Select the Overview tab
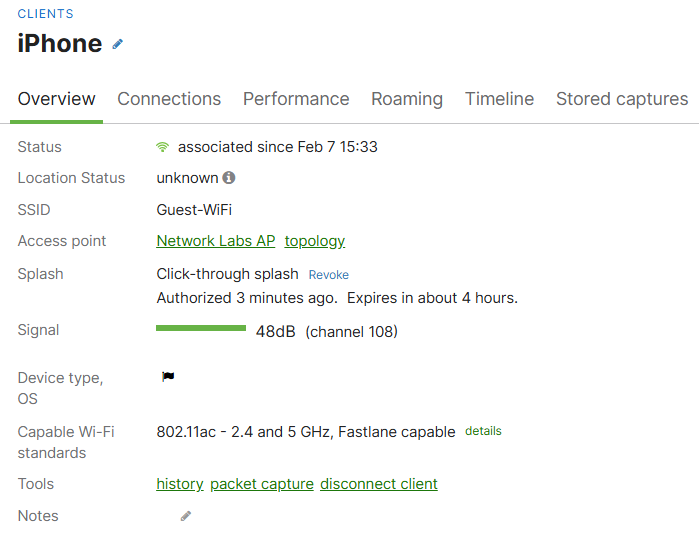The width and height of the screenshot is (699, 535). [x=57, y=99]
